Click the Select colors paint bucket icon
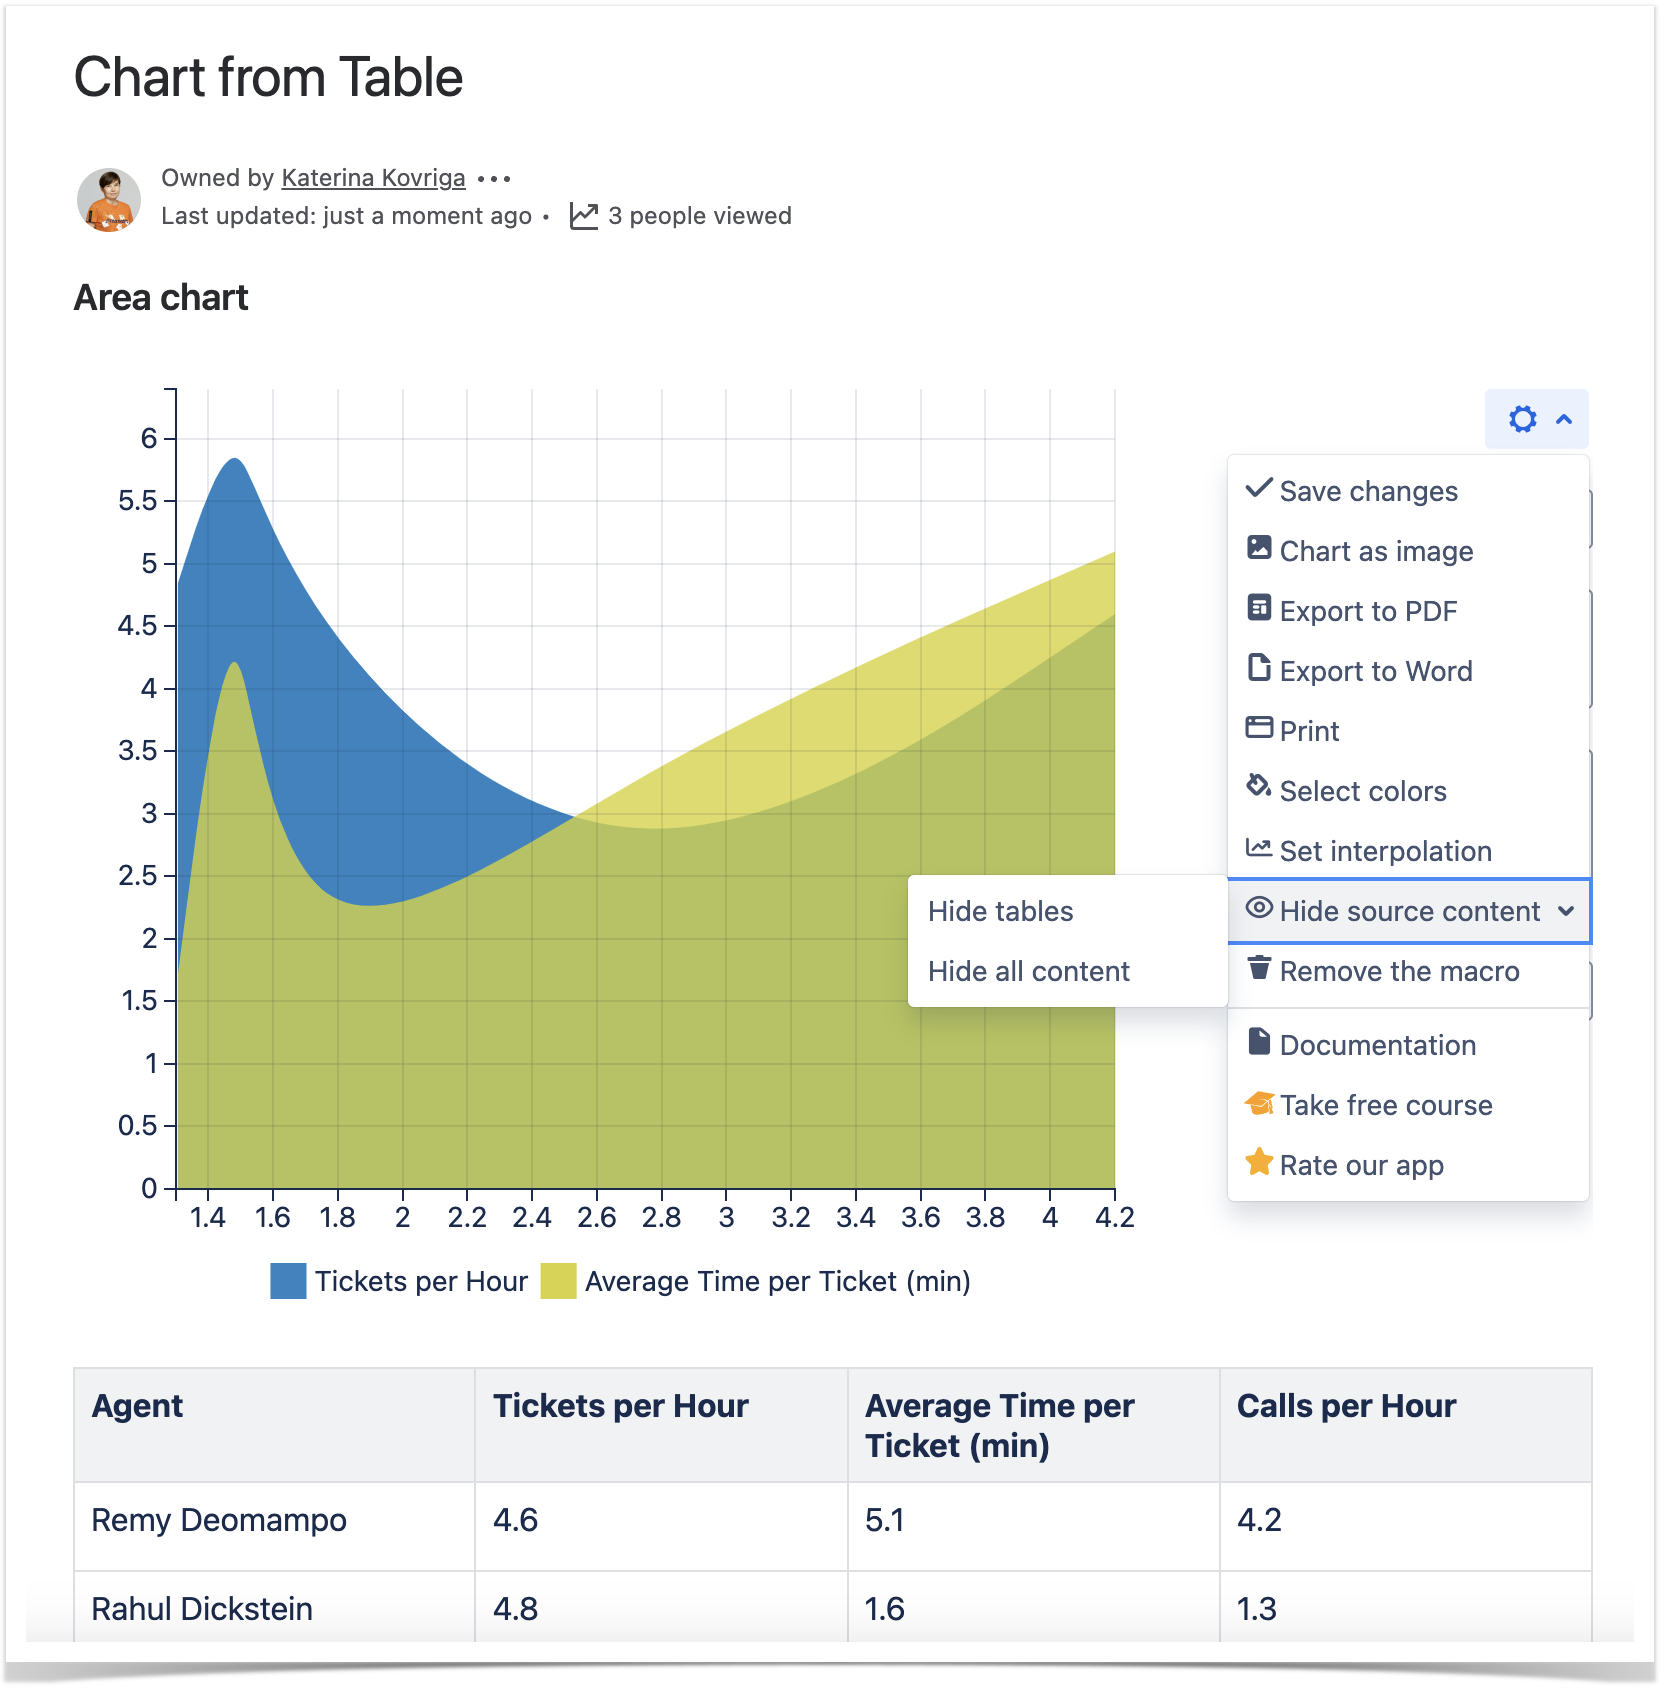 coord(1259,787)
